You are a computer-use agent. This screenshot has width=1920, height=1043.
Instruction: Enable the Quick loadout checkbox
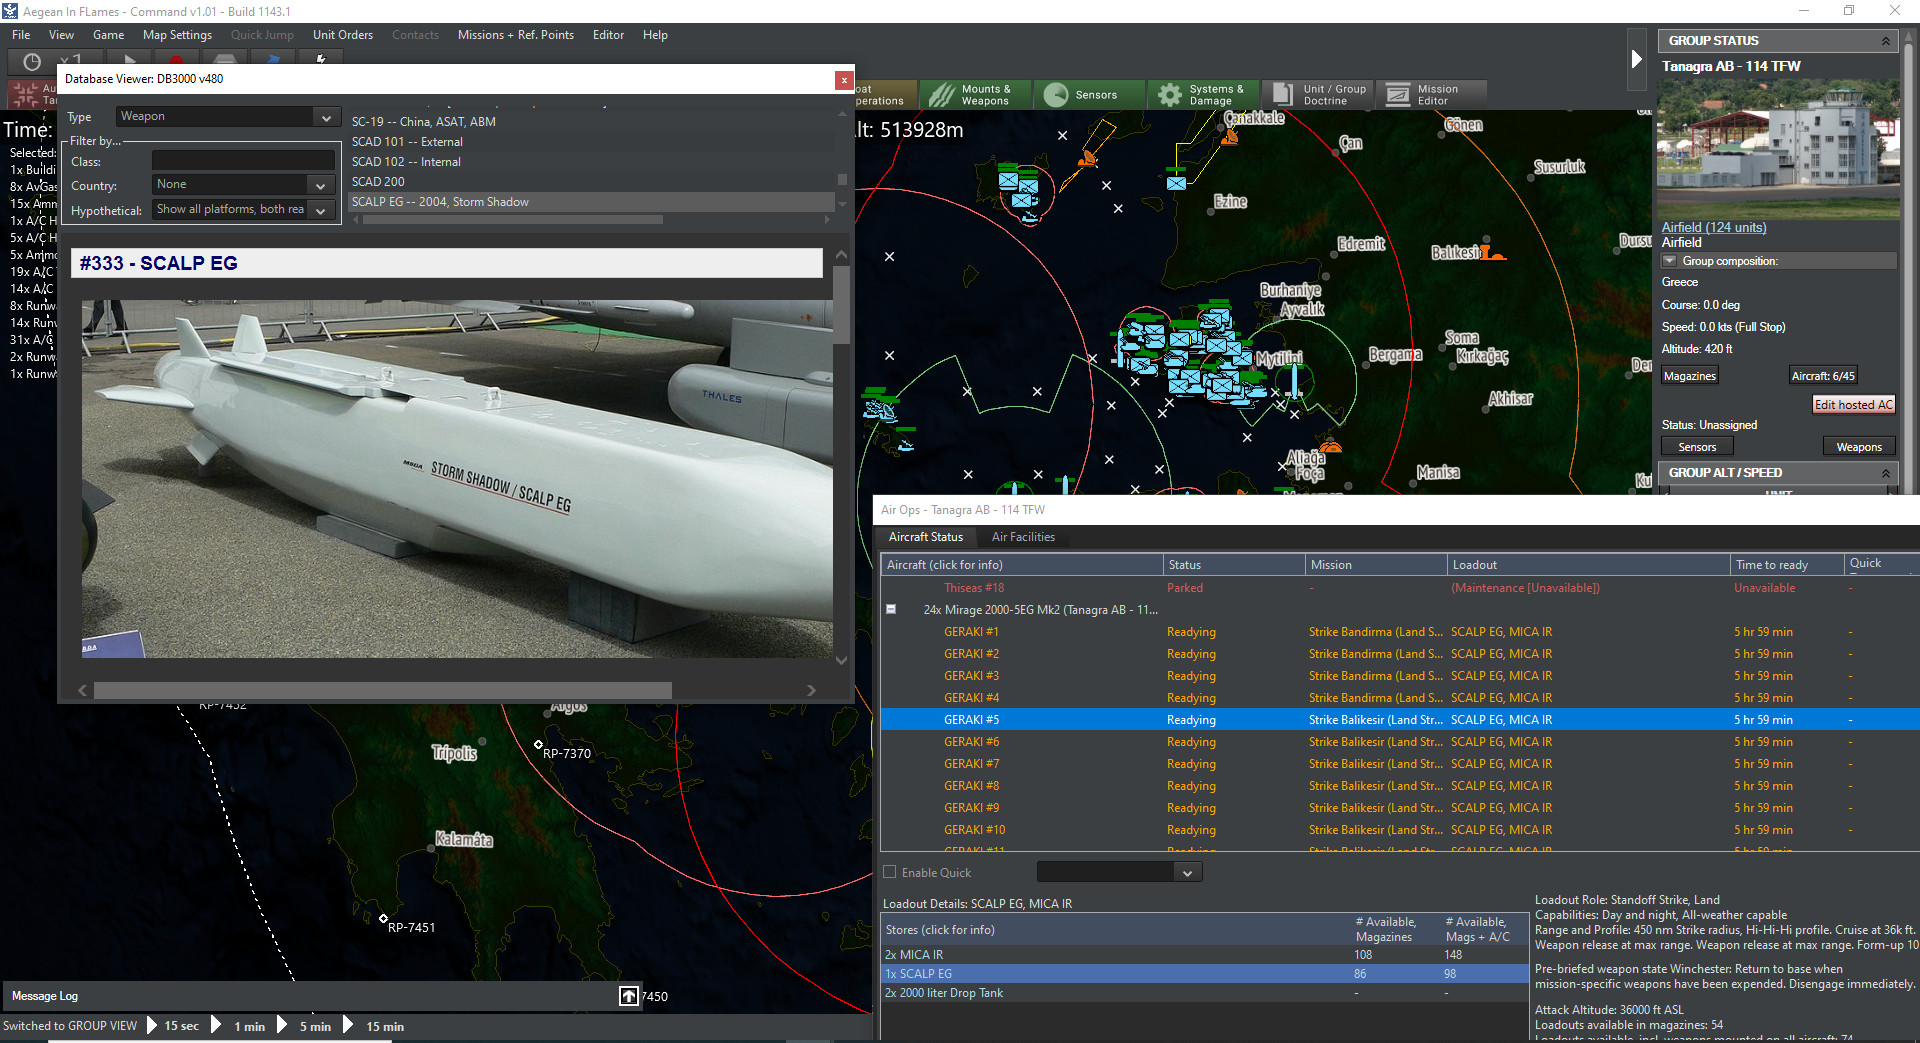point(889,871)
